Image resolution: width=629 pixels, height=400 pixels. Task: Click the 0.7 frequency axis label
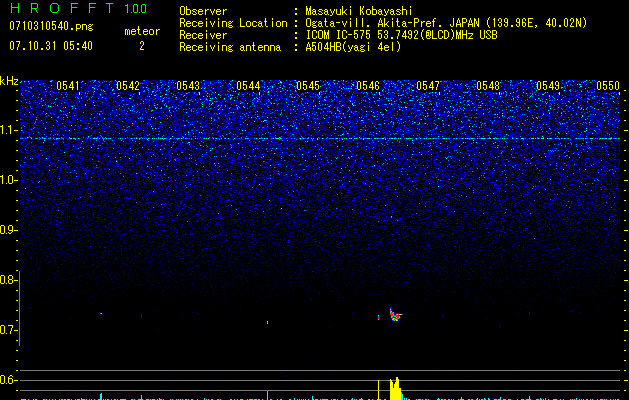9,330
